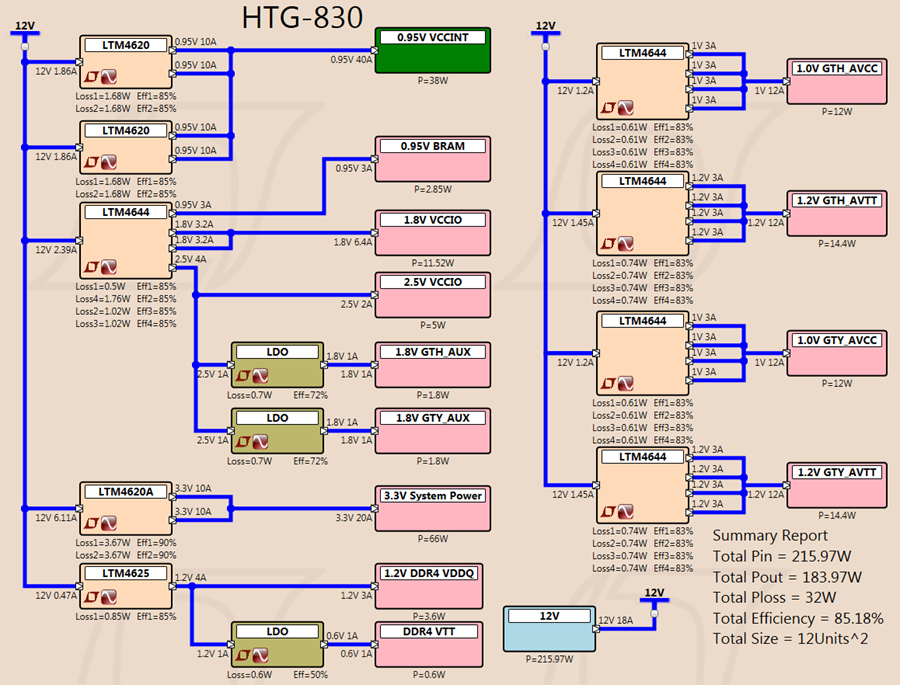Select the 1.2V DDR4 VDDQ load block

click(x=429, y=586)
